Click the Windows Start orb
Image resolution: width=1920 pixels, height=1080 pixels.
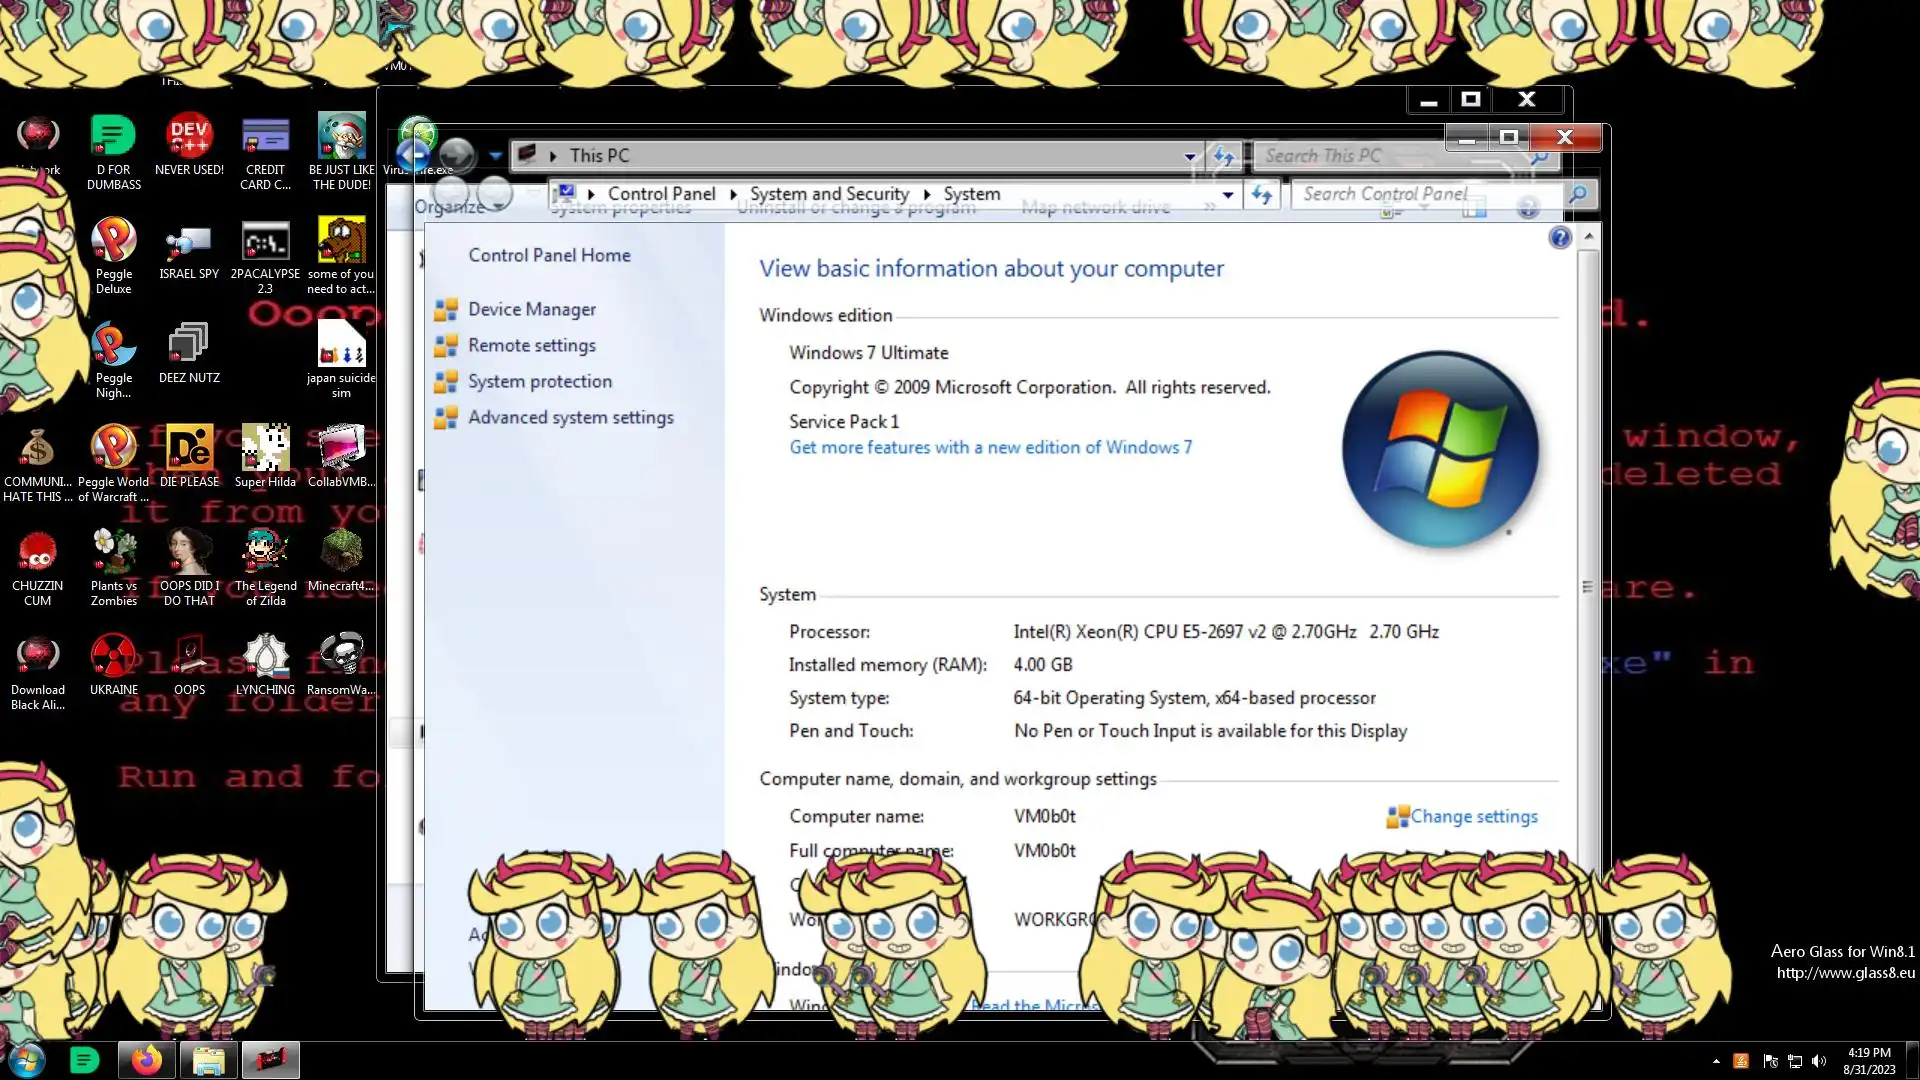pyautogui.click(x=27, y=1060)
